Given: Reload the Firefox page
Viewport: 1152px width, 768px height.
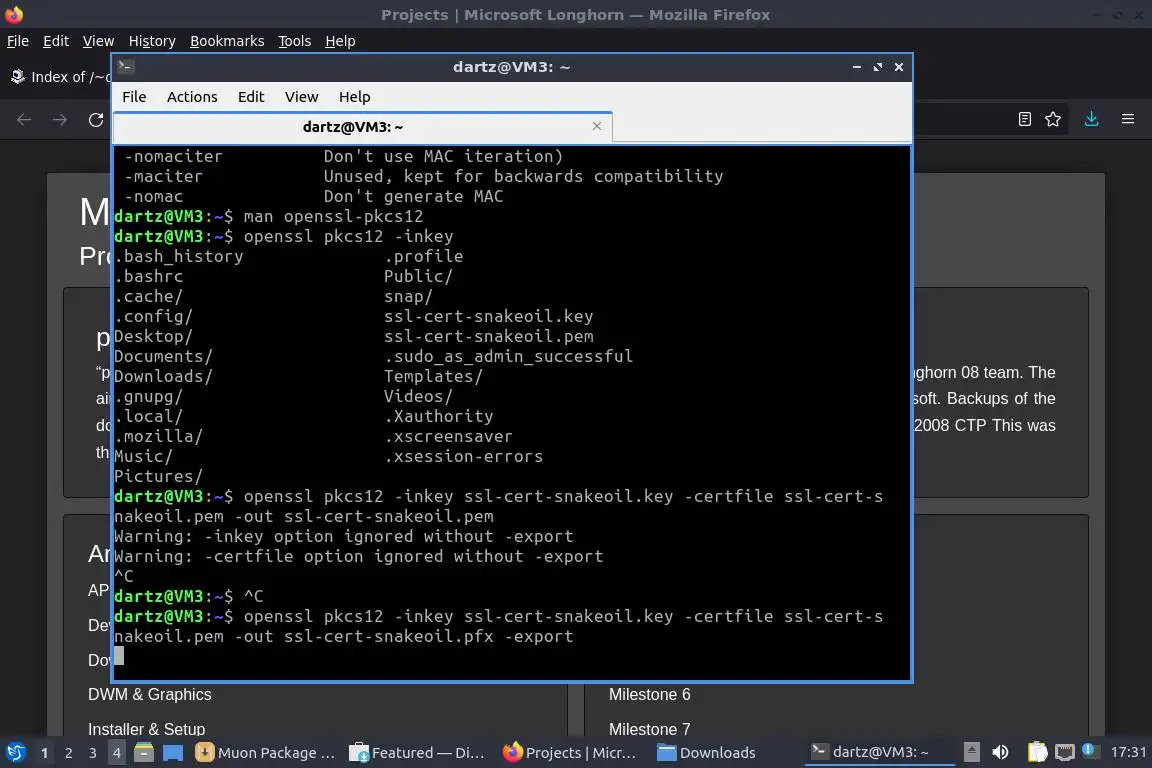Looking at the screenshot, I should 96,120.
